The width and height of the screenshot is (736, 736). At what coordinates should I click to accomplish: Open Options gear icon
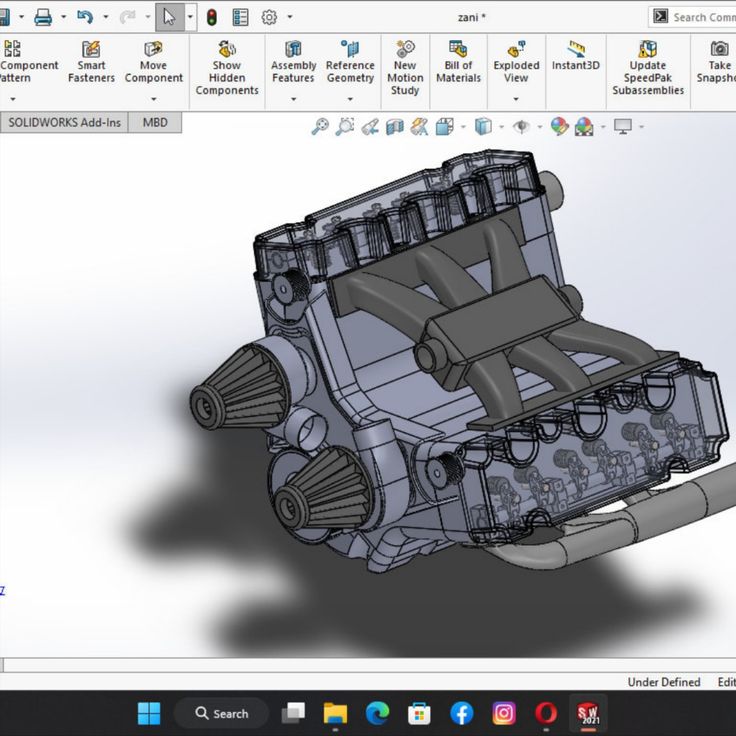(x=269, y=17)
